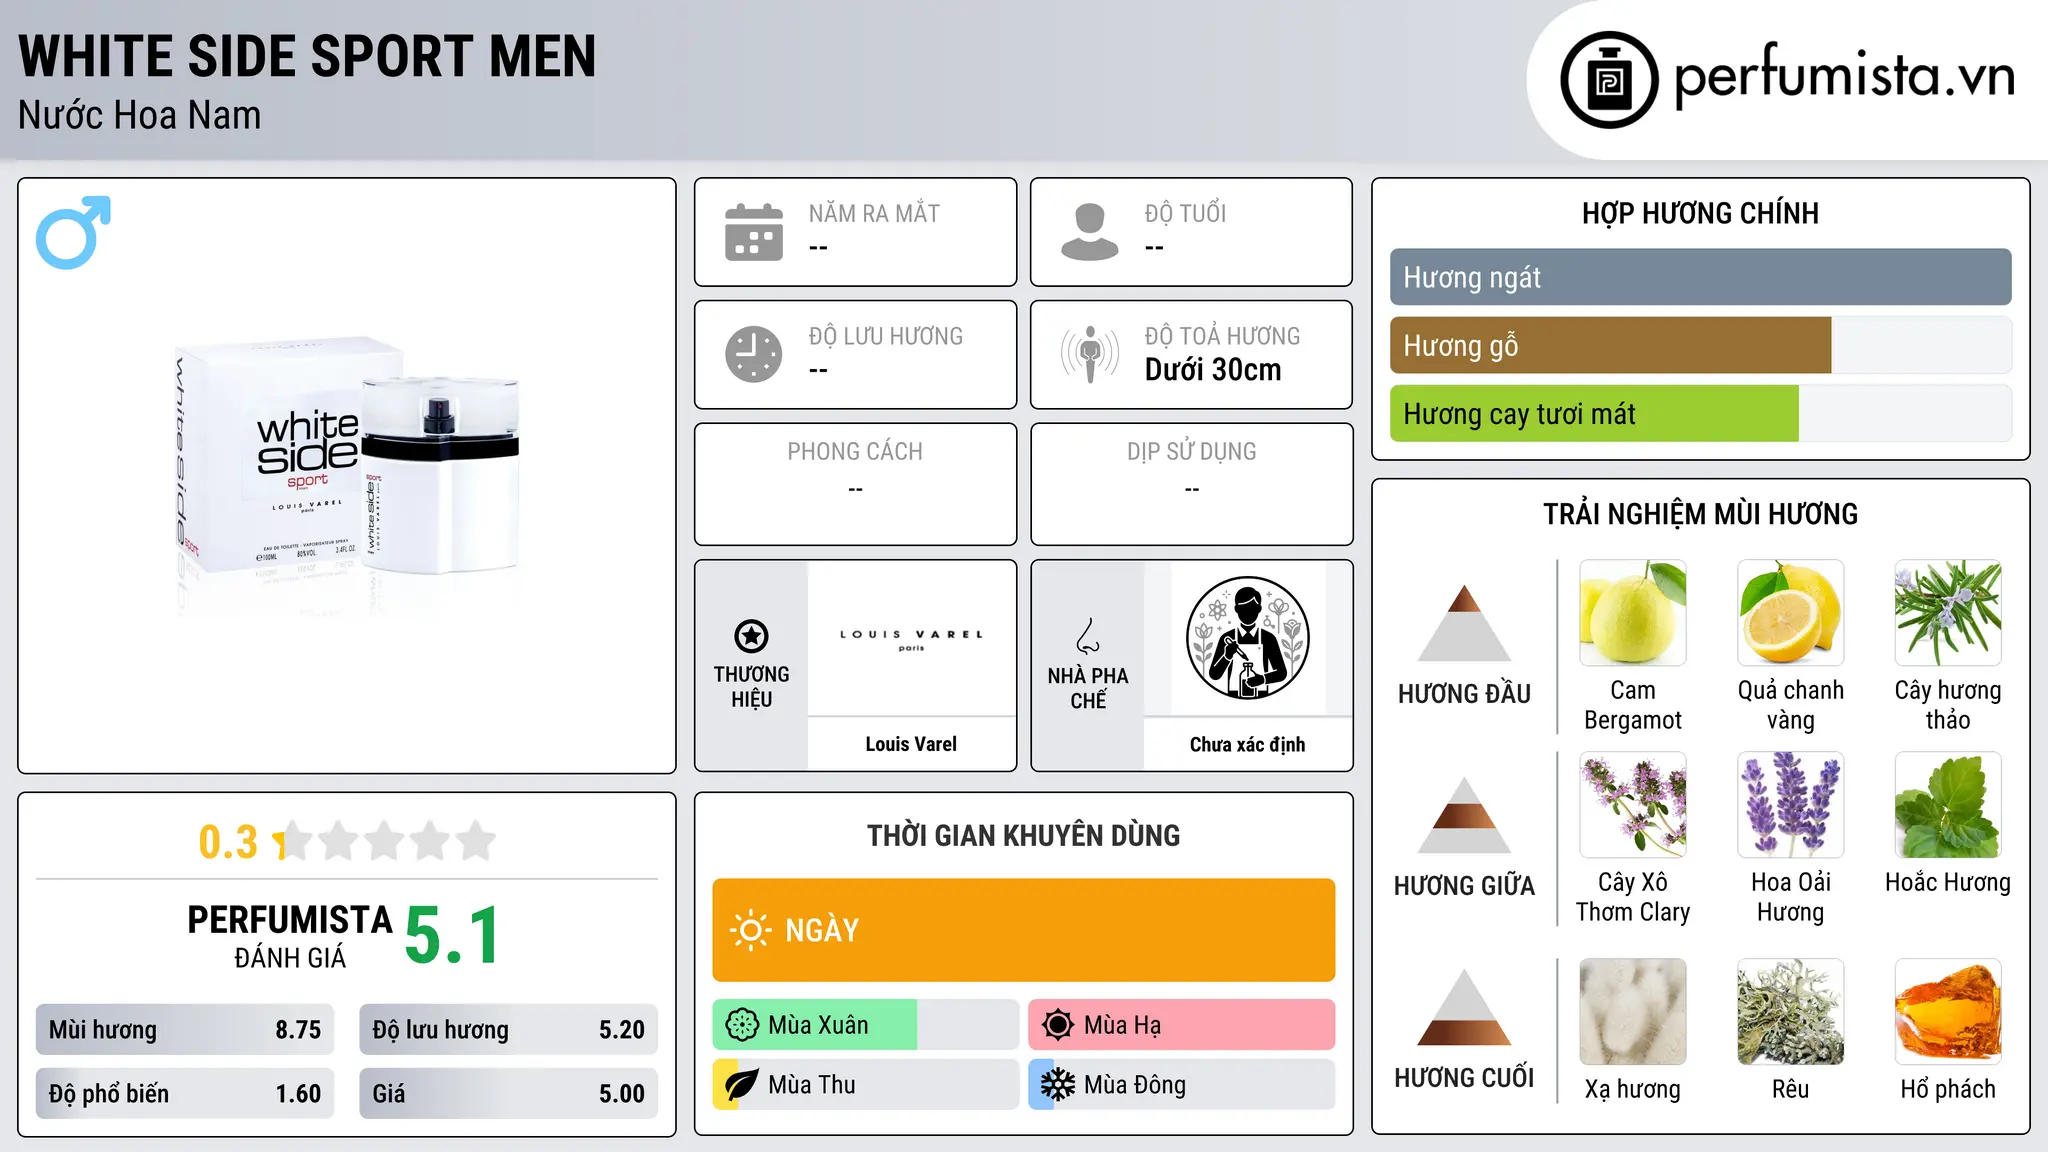Click the flower icon beside Mùa Xuân

point(742,1025)
